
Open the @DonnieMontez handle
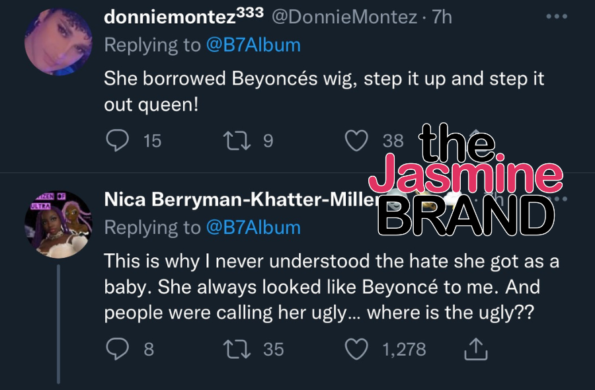[345, 17]
